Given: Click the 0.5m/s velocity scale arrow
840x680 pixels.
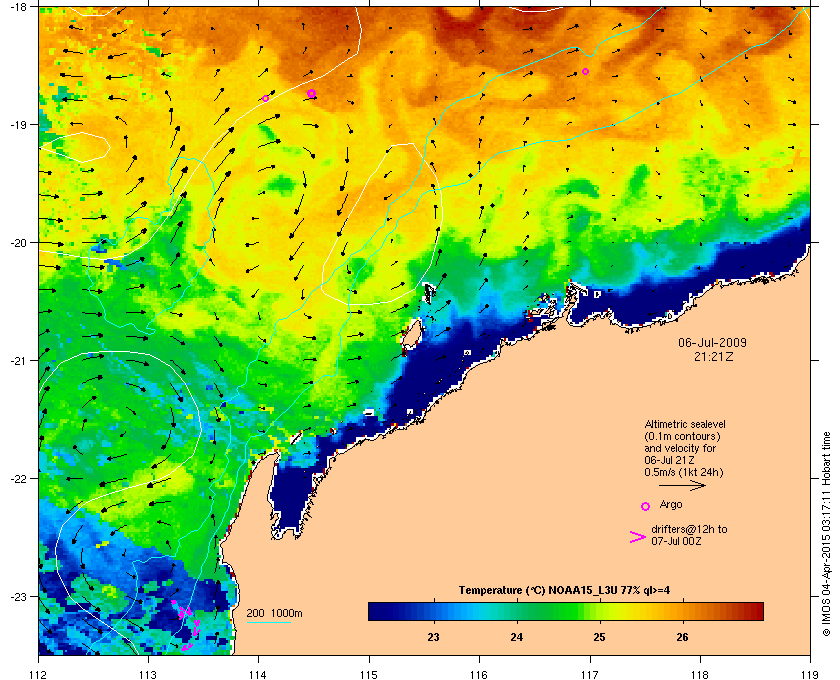Looking at the screenshot, I should [682, 486].
